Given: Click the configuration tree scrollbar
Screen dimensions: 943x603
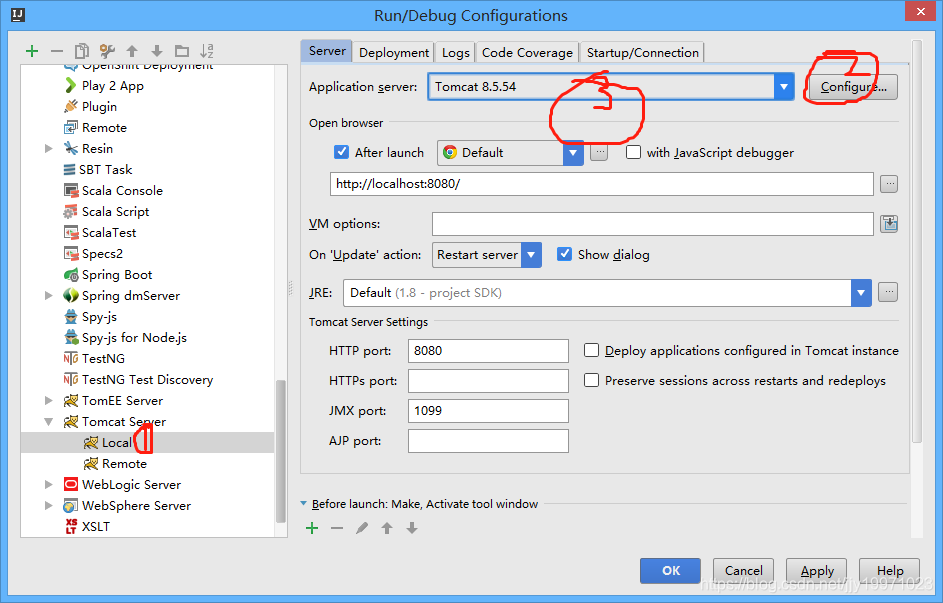Looking at the screenshot, I should click(x=280, y=451).
